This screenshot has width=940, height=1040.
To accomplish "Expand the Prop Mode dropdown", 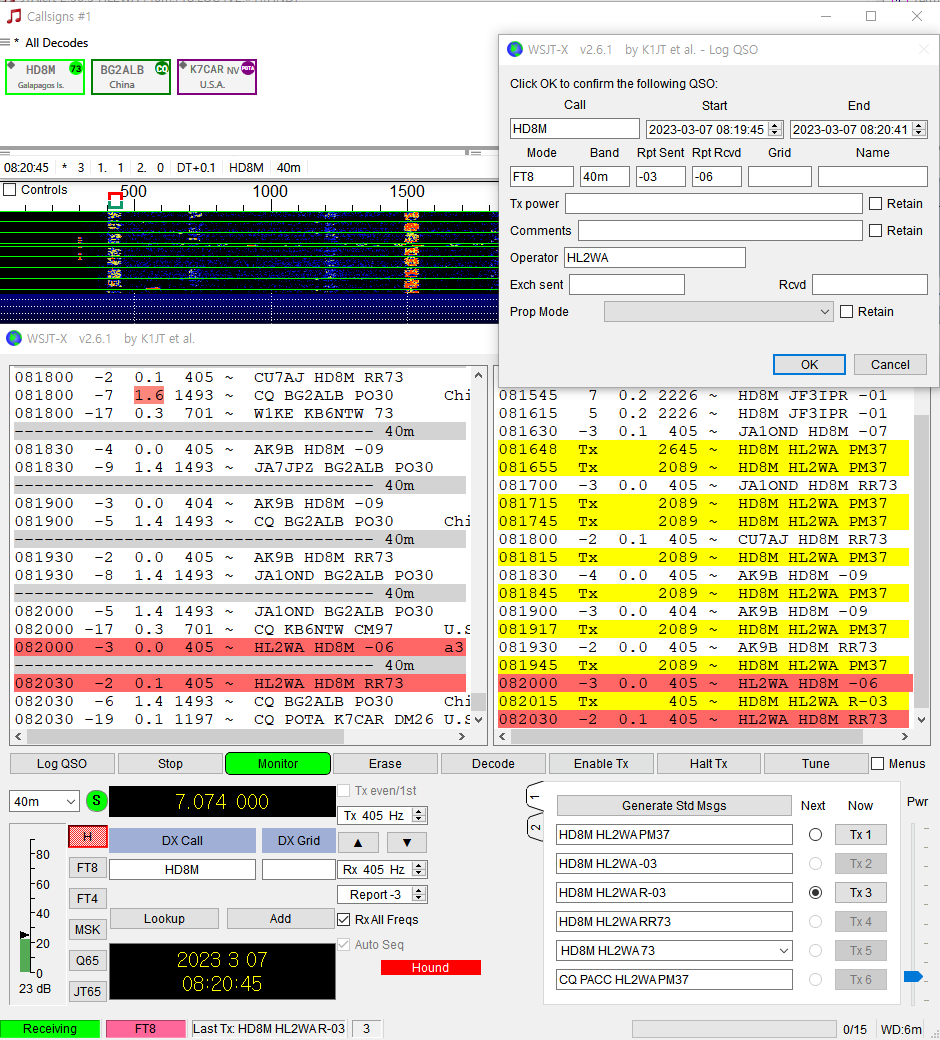I will pyautogui.click(x=718, y=312).
